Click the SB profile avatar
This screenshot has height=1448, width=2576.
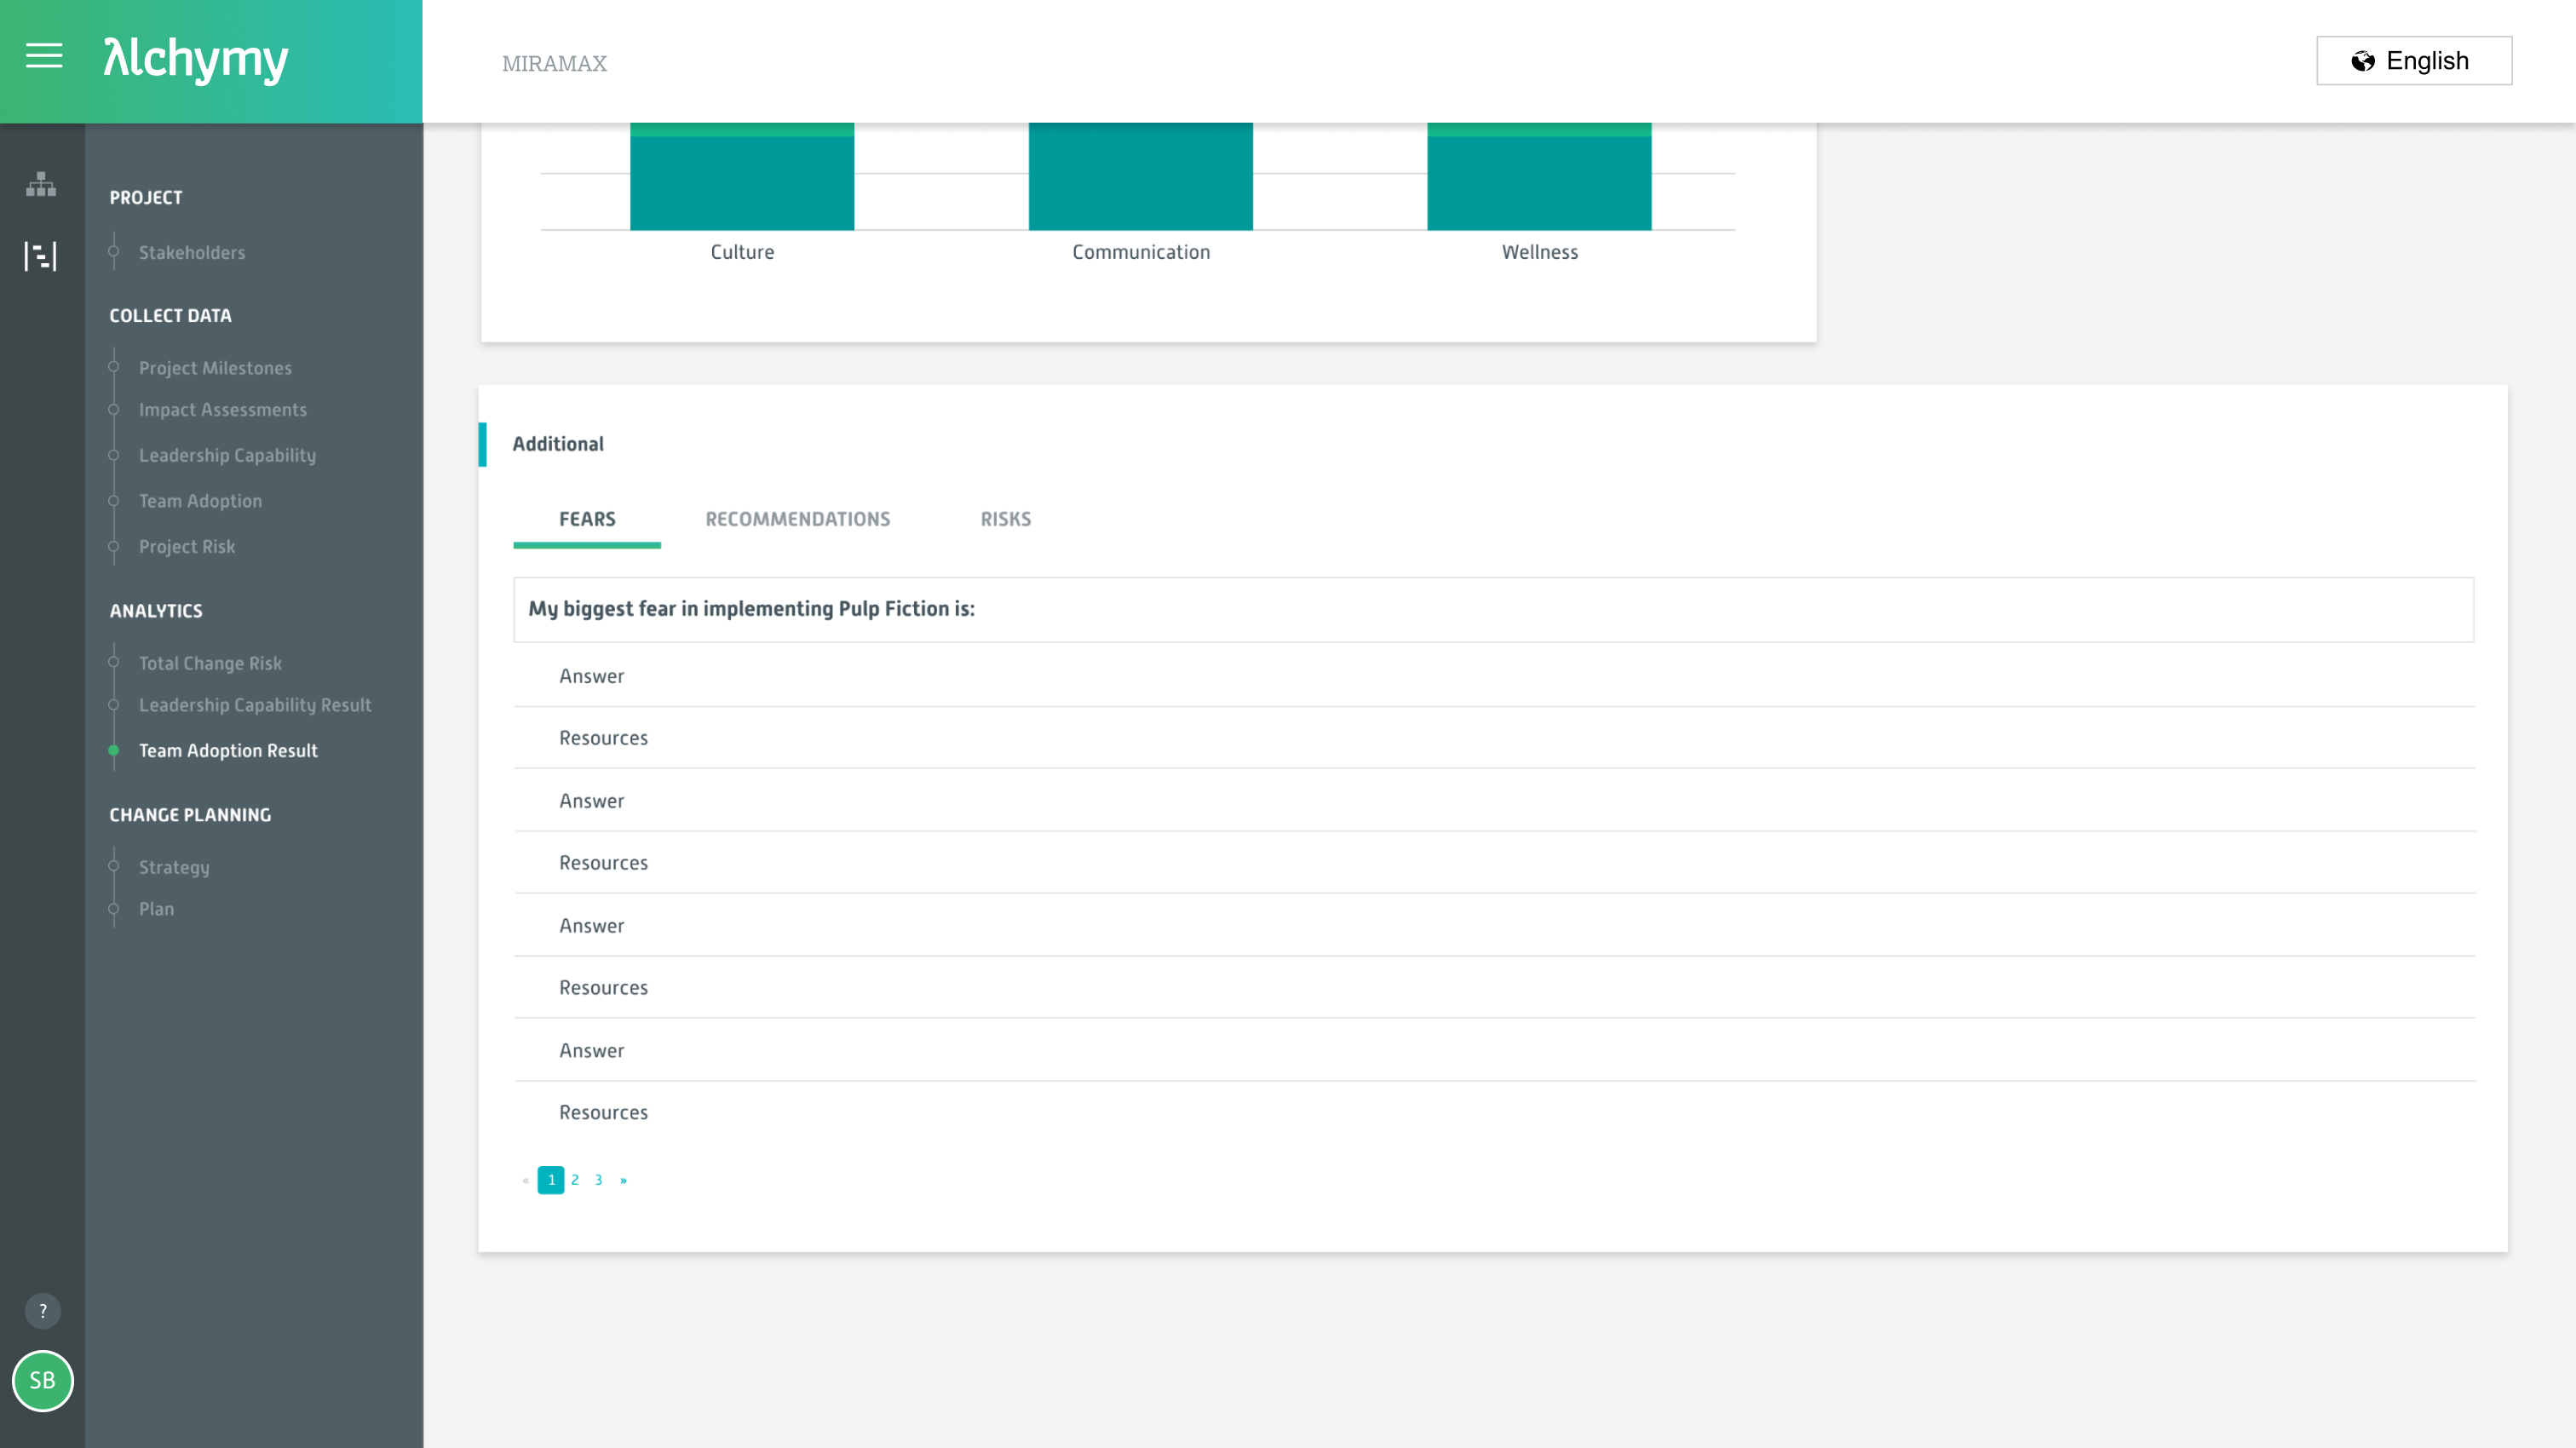(42, 1382)
